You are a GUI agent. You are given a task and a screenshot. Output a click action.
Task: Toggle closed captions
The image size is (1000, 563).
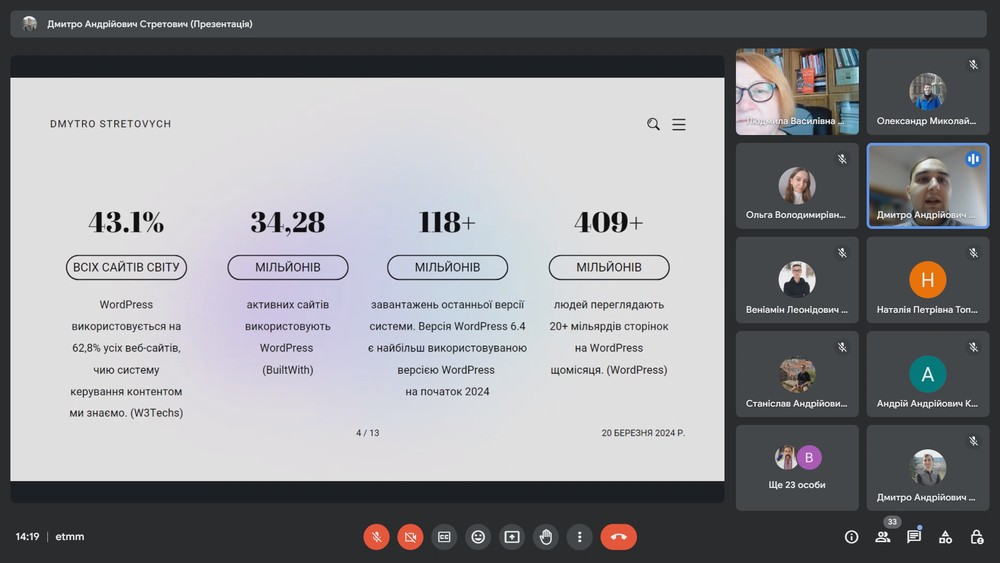(x=444, y=537)
